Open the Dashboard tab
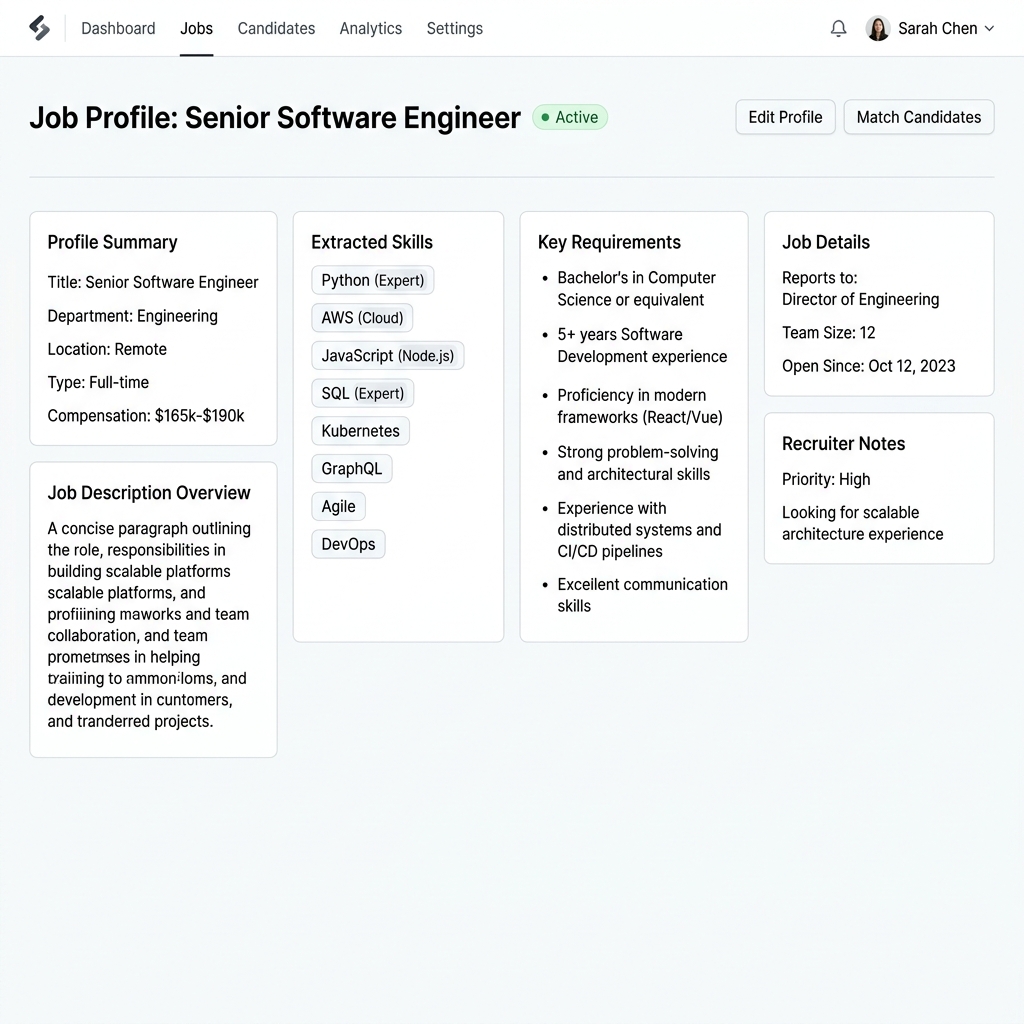 118,28
